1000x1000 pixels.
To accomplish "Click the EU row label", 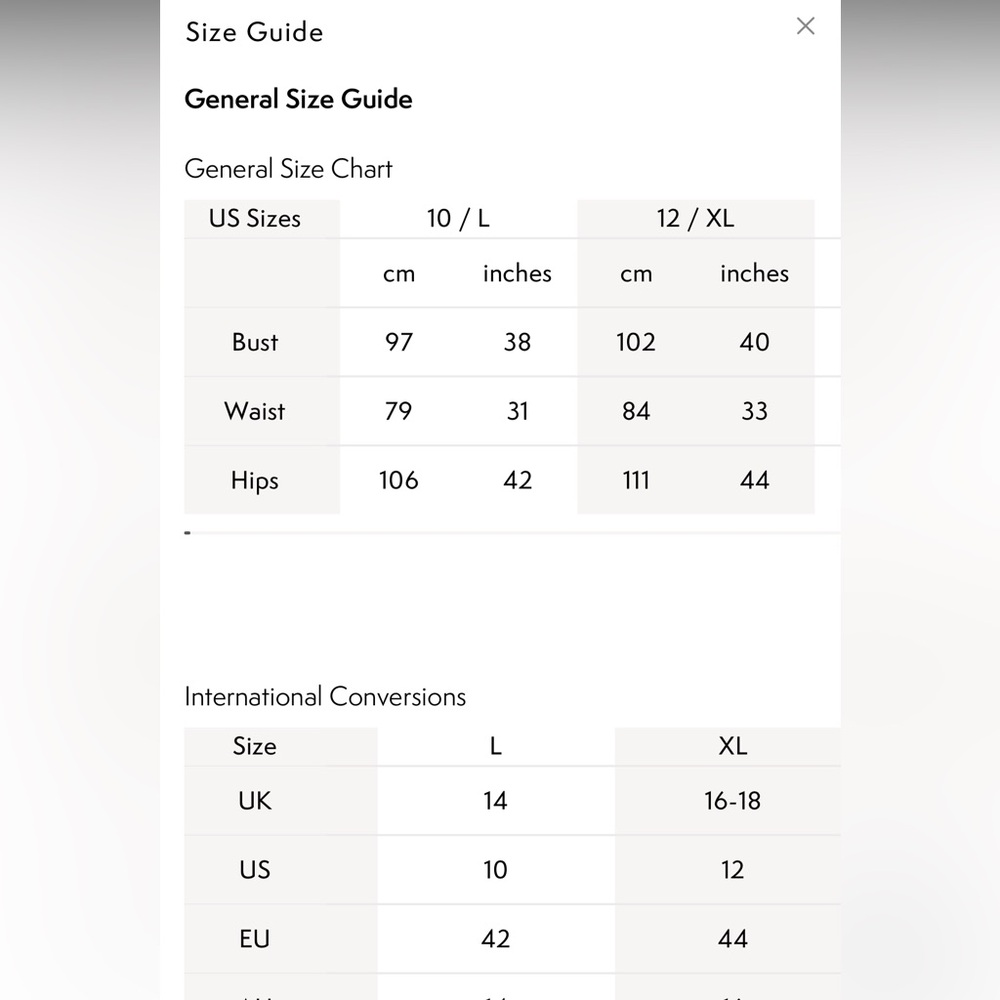I will click(x=255, y=939).
